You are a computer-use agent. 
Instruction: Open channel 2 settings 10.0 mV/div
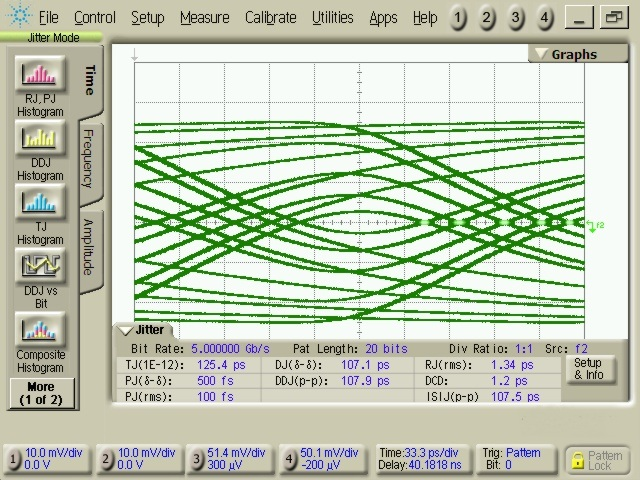coord(139,459)
